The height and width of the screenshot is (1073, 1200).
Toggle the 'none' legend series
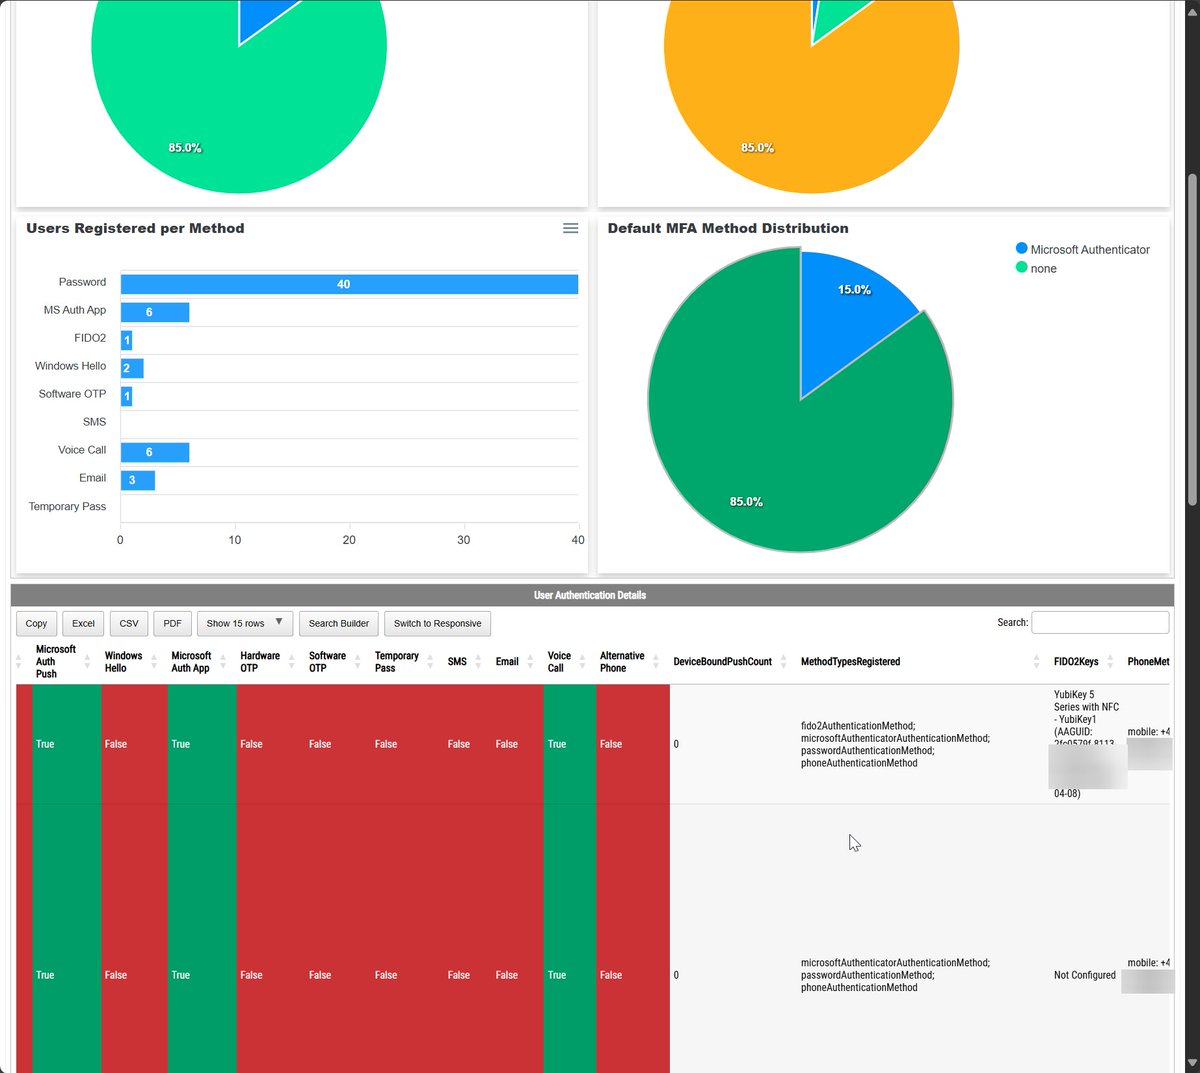(1036, 268)
